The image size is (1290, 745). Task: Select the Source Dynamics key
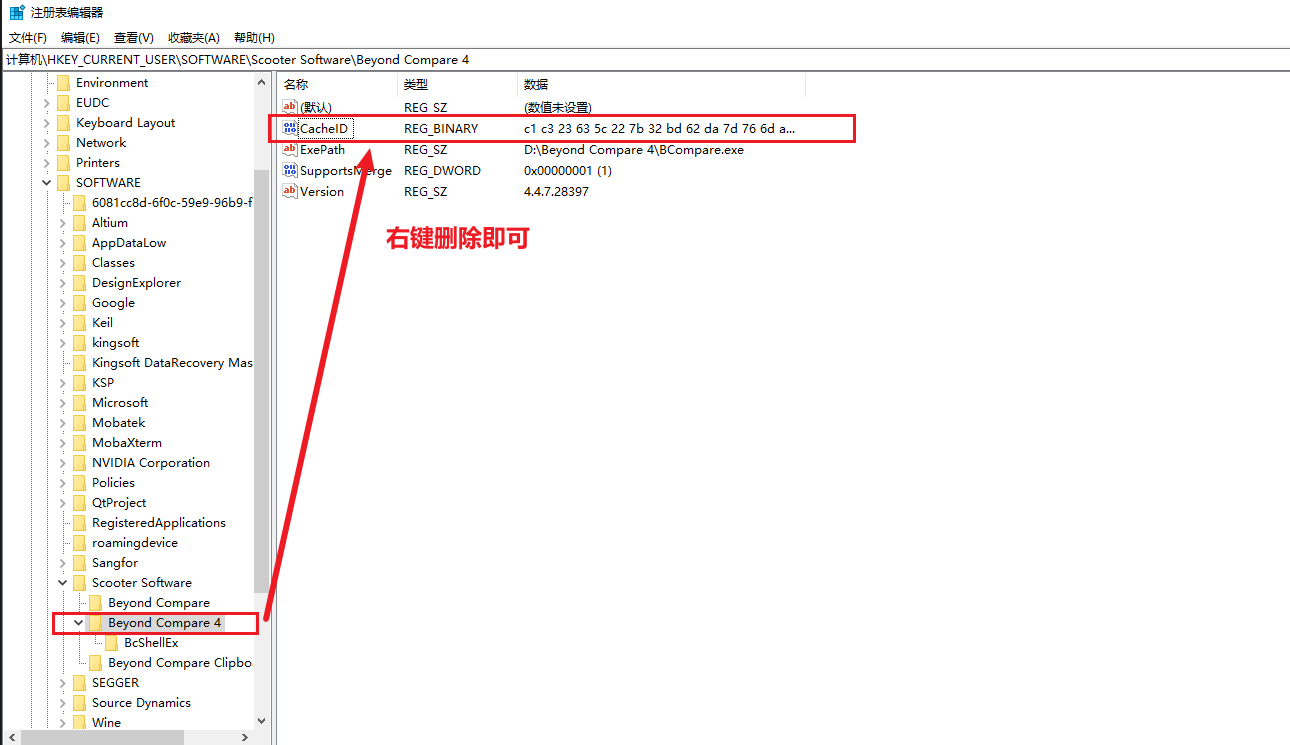click(x=141, y=703)
